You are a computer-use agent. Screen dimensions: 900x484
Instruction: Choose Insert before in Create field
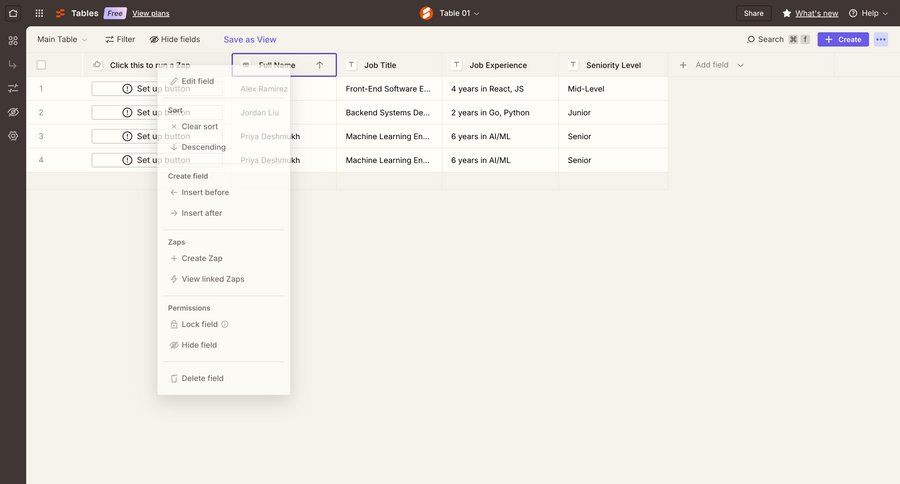(223, 192)
